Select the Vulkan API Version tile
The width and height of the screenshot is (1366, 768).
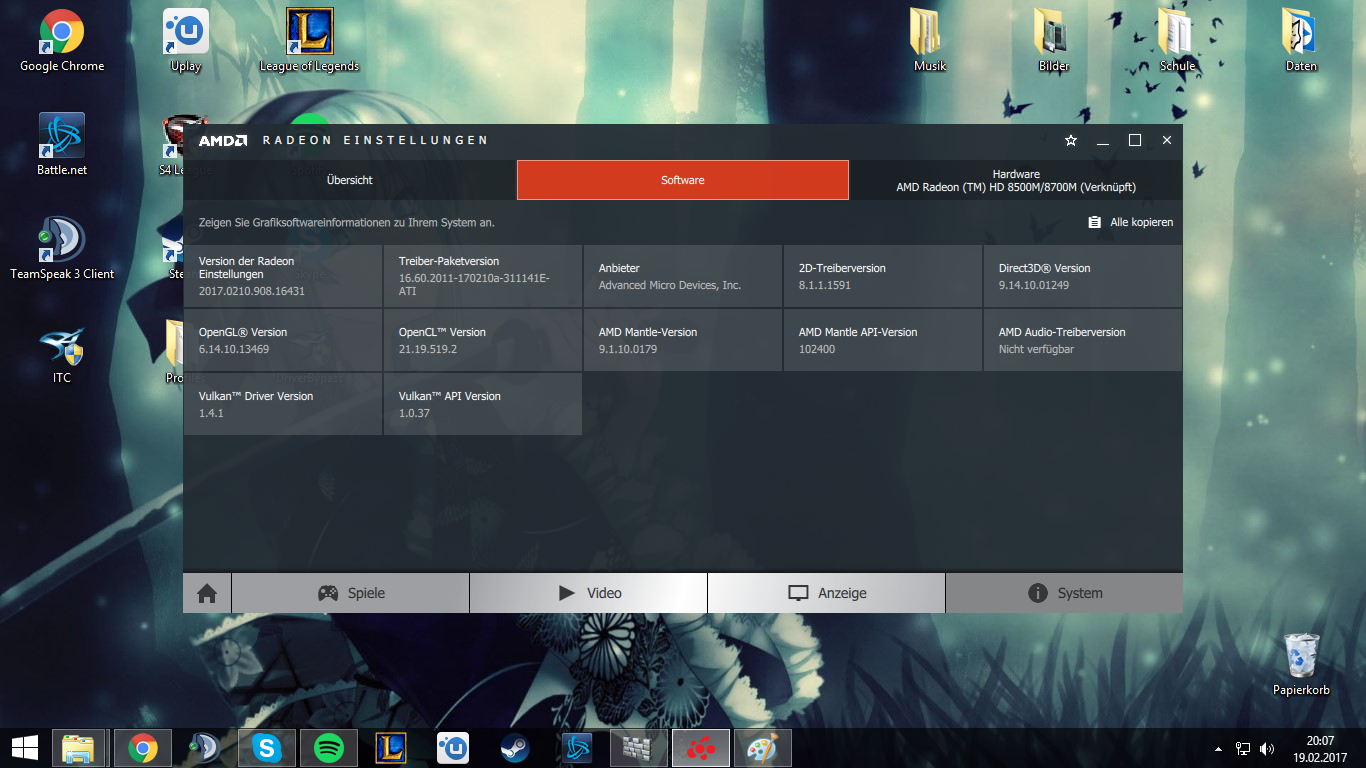[x=483, y=404]
